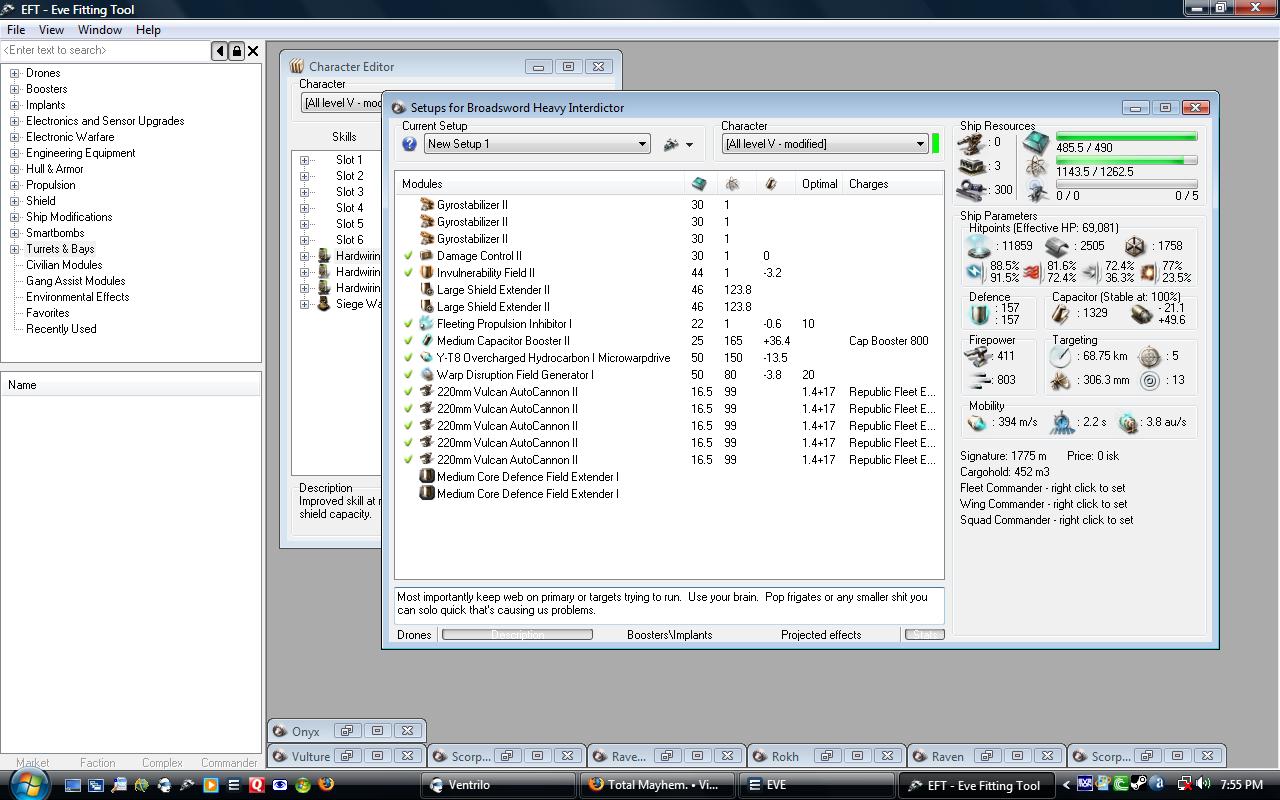
Task: Toggle Medium Capacitor Booster II active state
Action: [x=408, y=341]
